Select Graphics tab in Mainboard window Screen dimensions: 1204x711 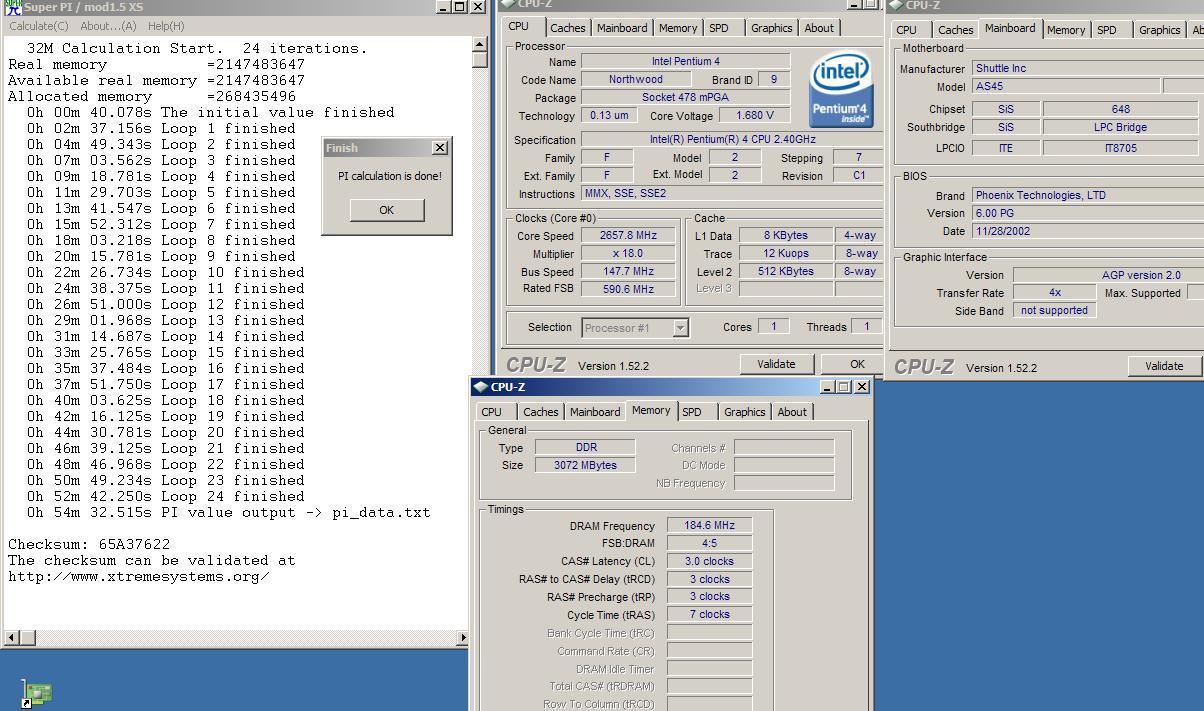point(1159,30)
